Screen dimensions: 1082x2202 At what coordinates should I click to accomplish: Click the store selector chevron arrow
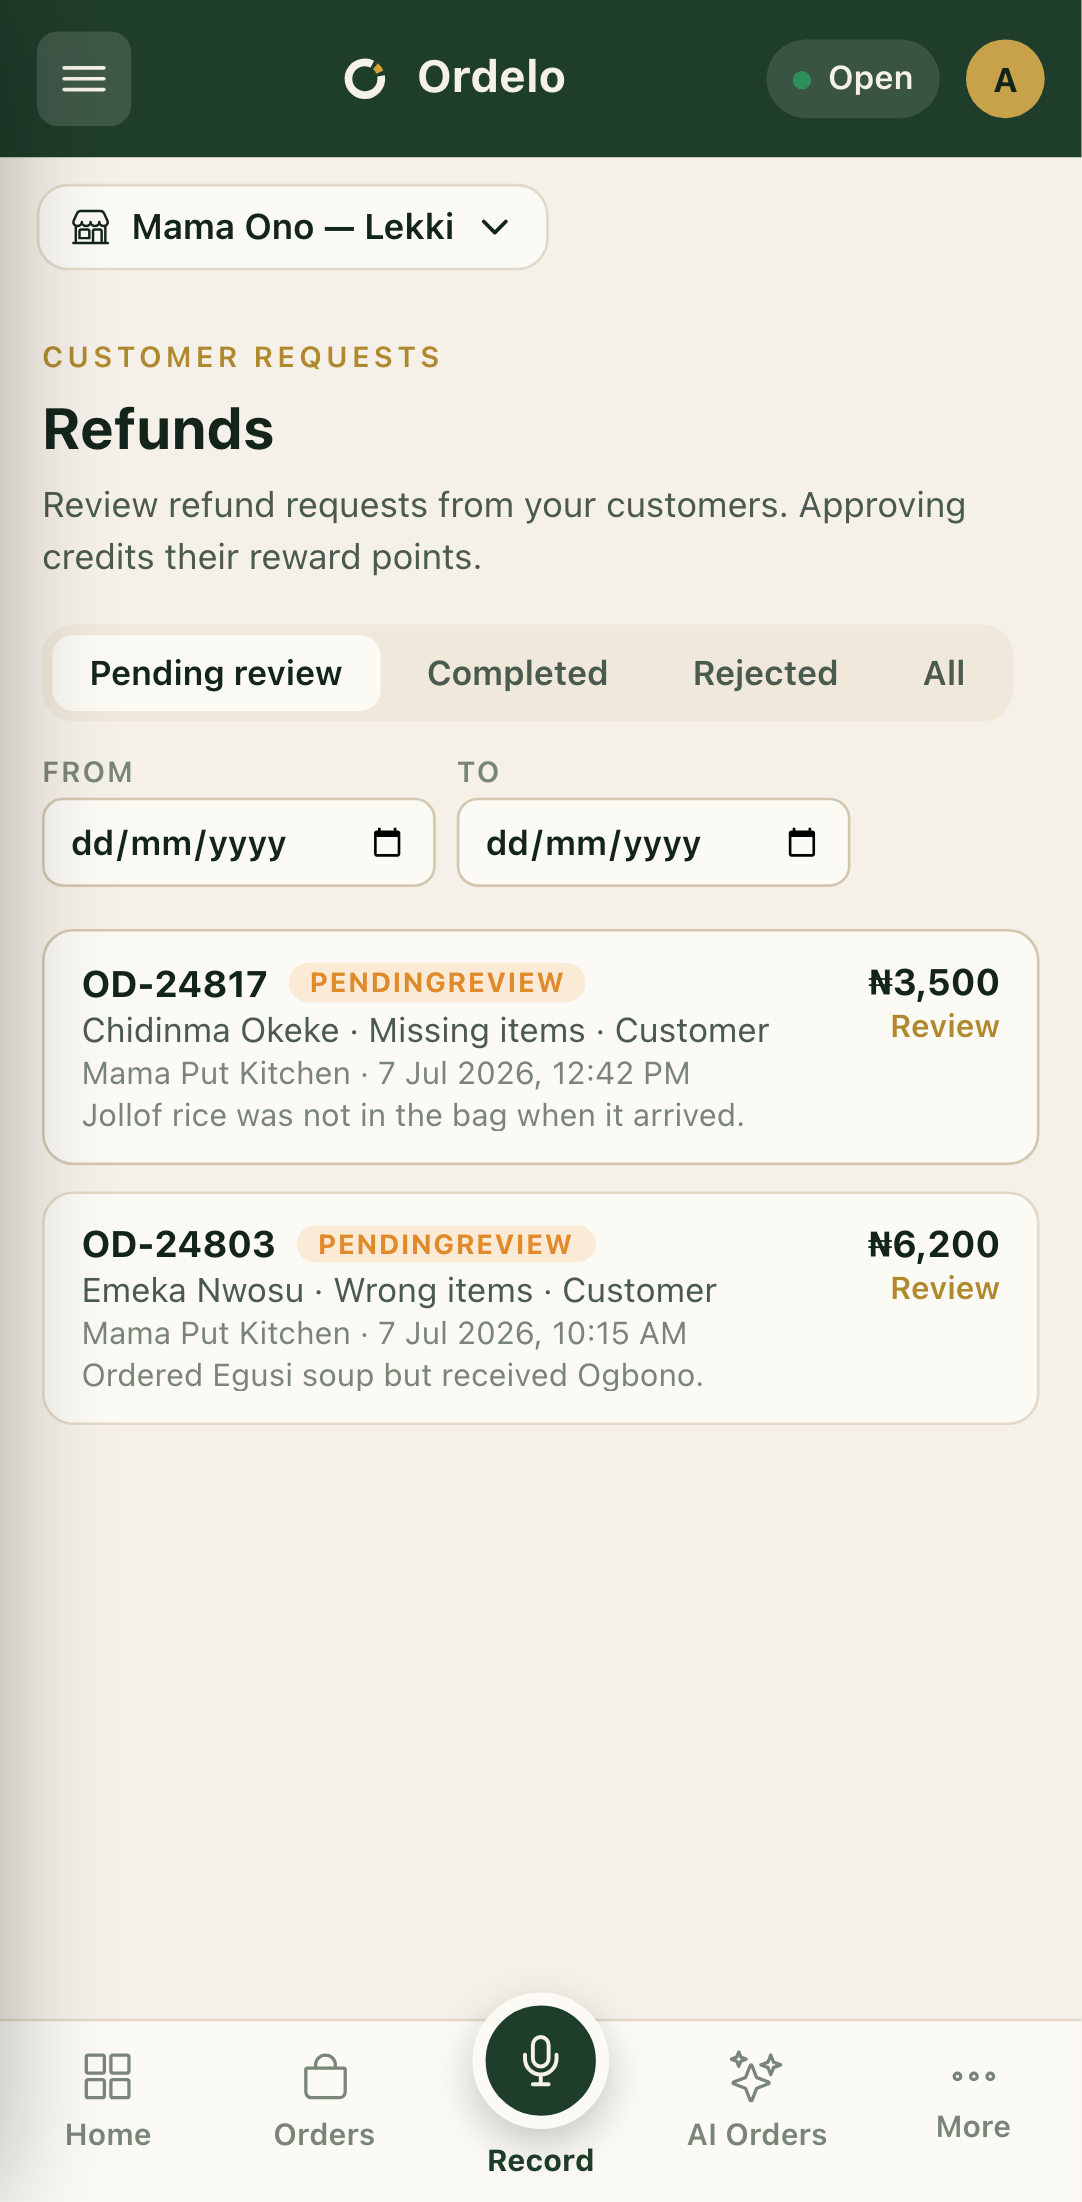click(x=495, y=227)
